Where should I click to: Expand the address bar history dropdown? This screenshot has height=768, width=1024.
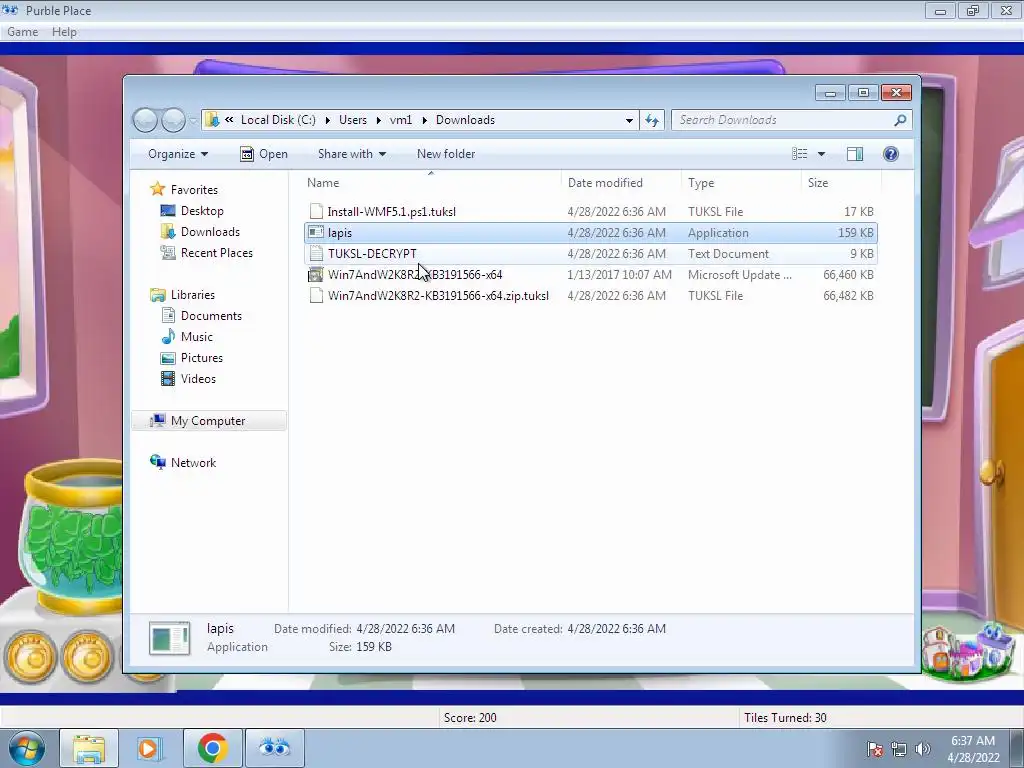point(629,120)
